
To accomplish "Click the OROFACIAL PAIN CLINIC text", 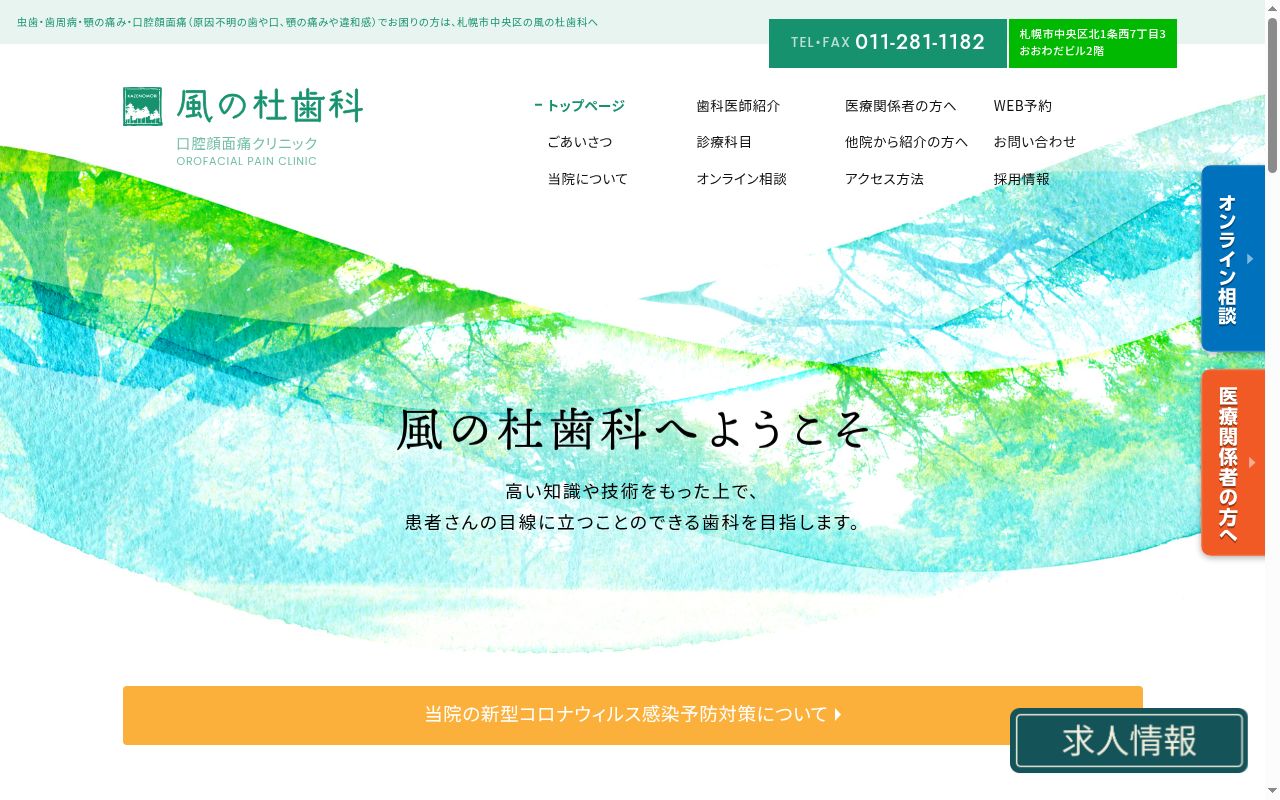I will (x=247, y=161).
